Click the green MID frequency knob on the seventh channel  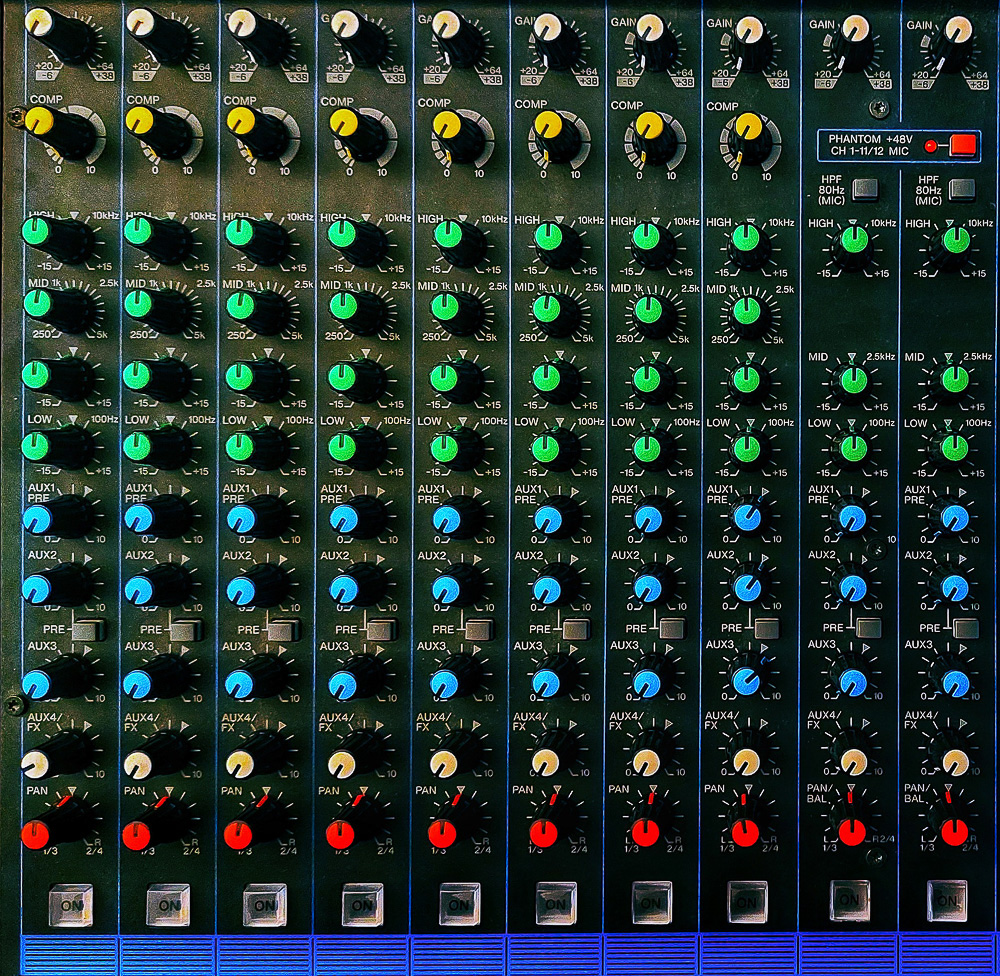[x=646, y=311]
